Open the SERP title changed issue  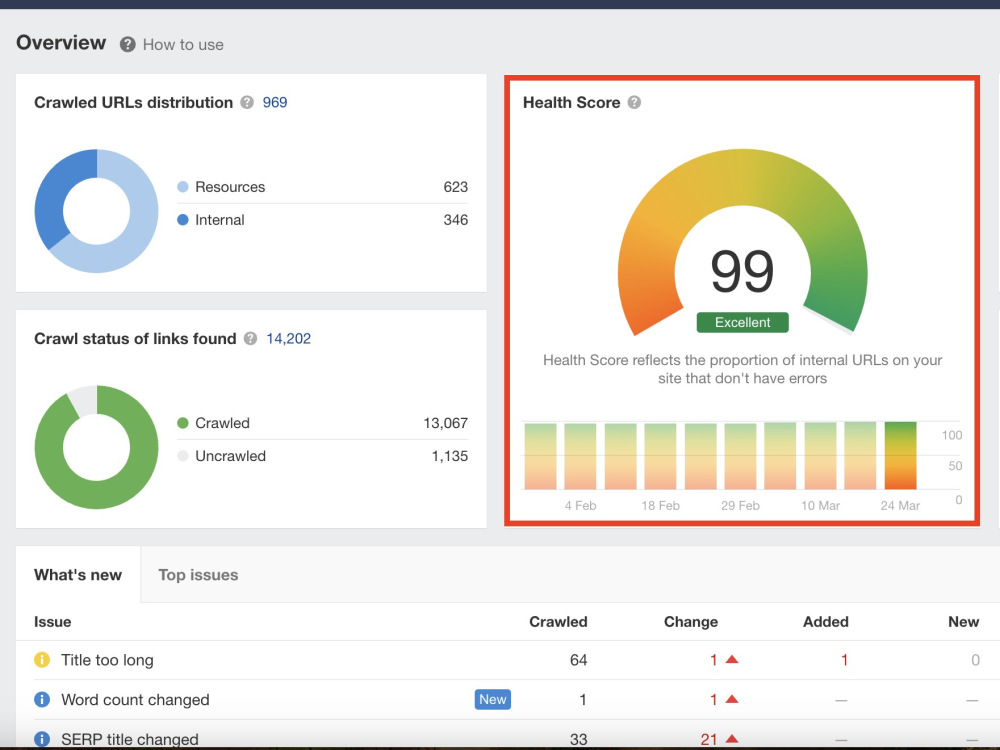[x=129, y=739]
